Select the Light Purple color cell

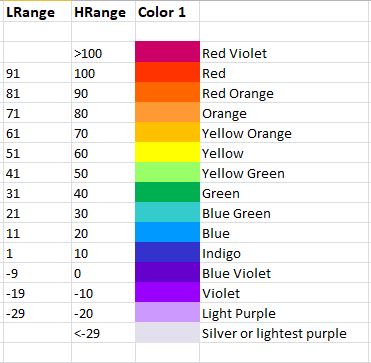point(167,312)
